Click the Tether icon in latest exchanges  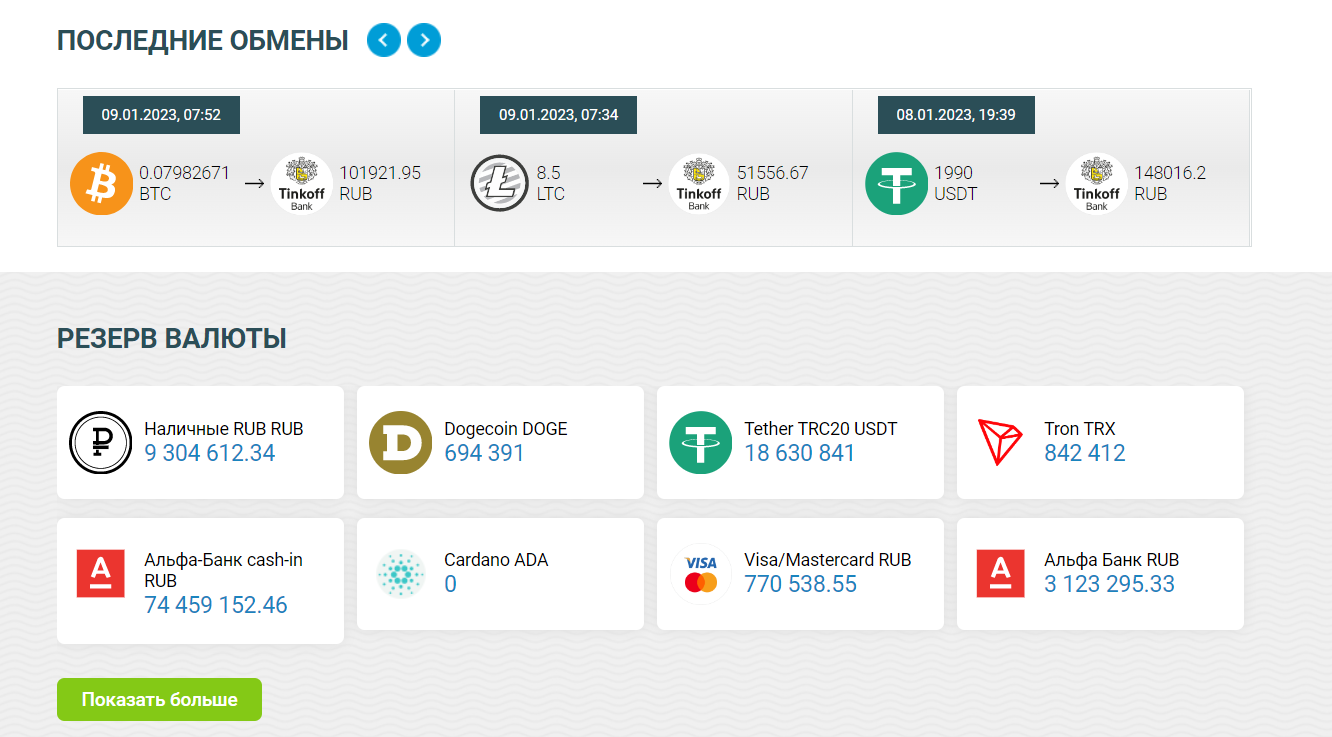click(x=896, y=183)
